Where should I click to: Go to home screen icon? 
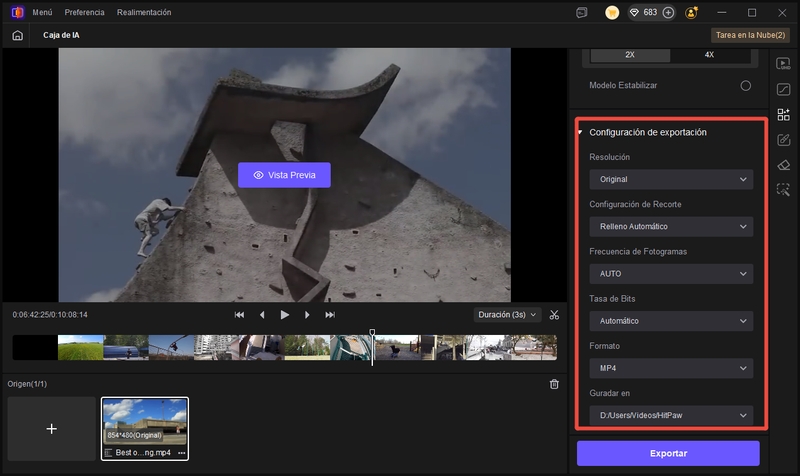click(x=17, y=35)
